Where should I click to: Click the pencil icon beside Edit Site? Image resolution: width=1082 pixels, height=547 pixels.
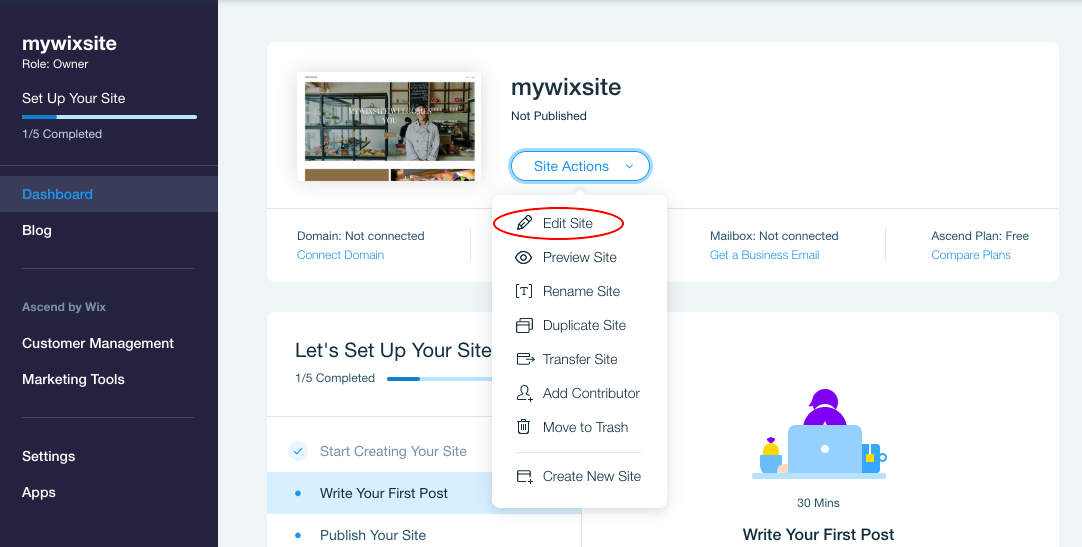pyautogui.click(x=524, y=223)
